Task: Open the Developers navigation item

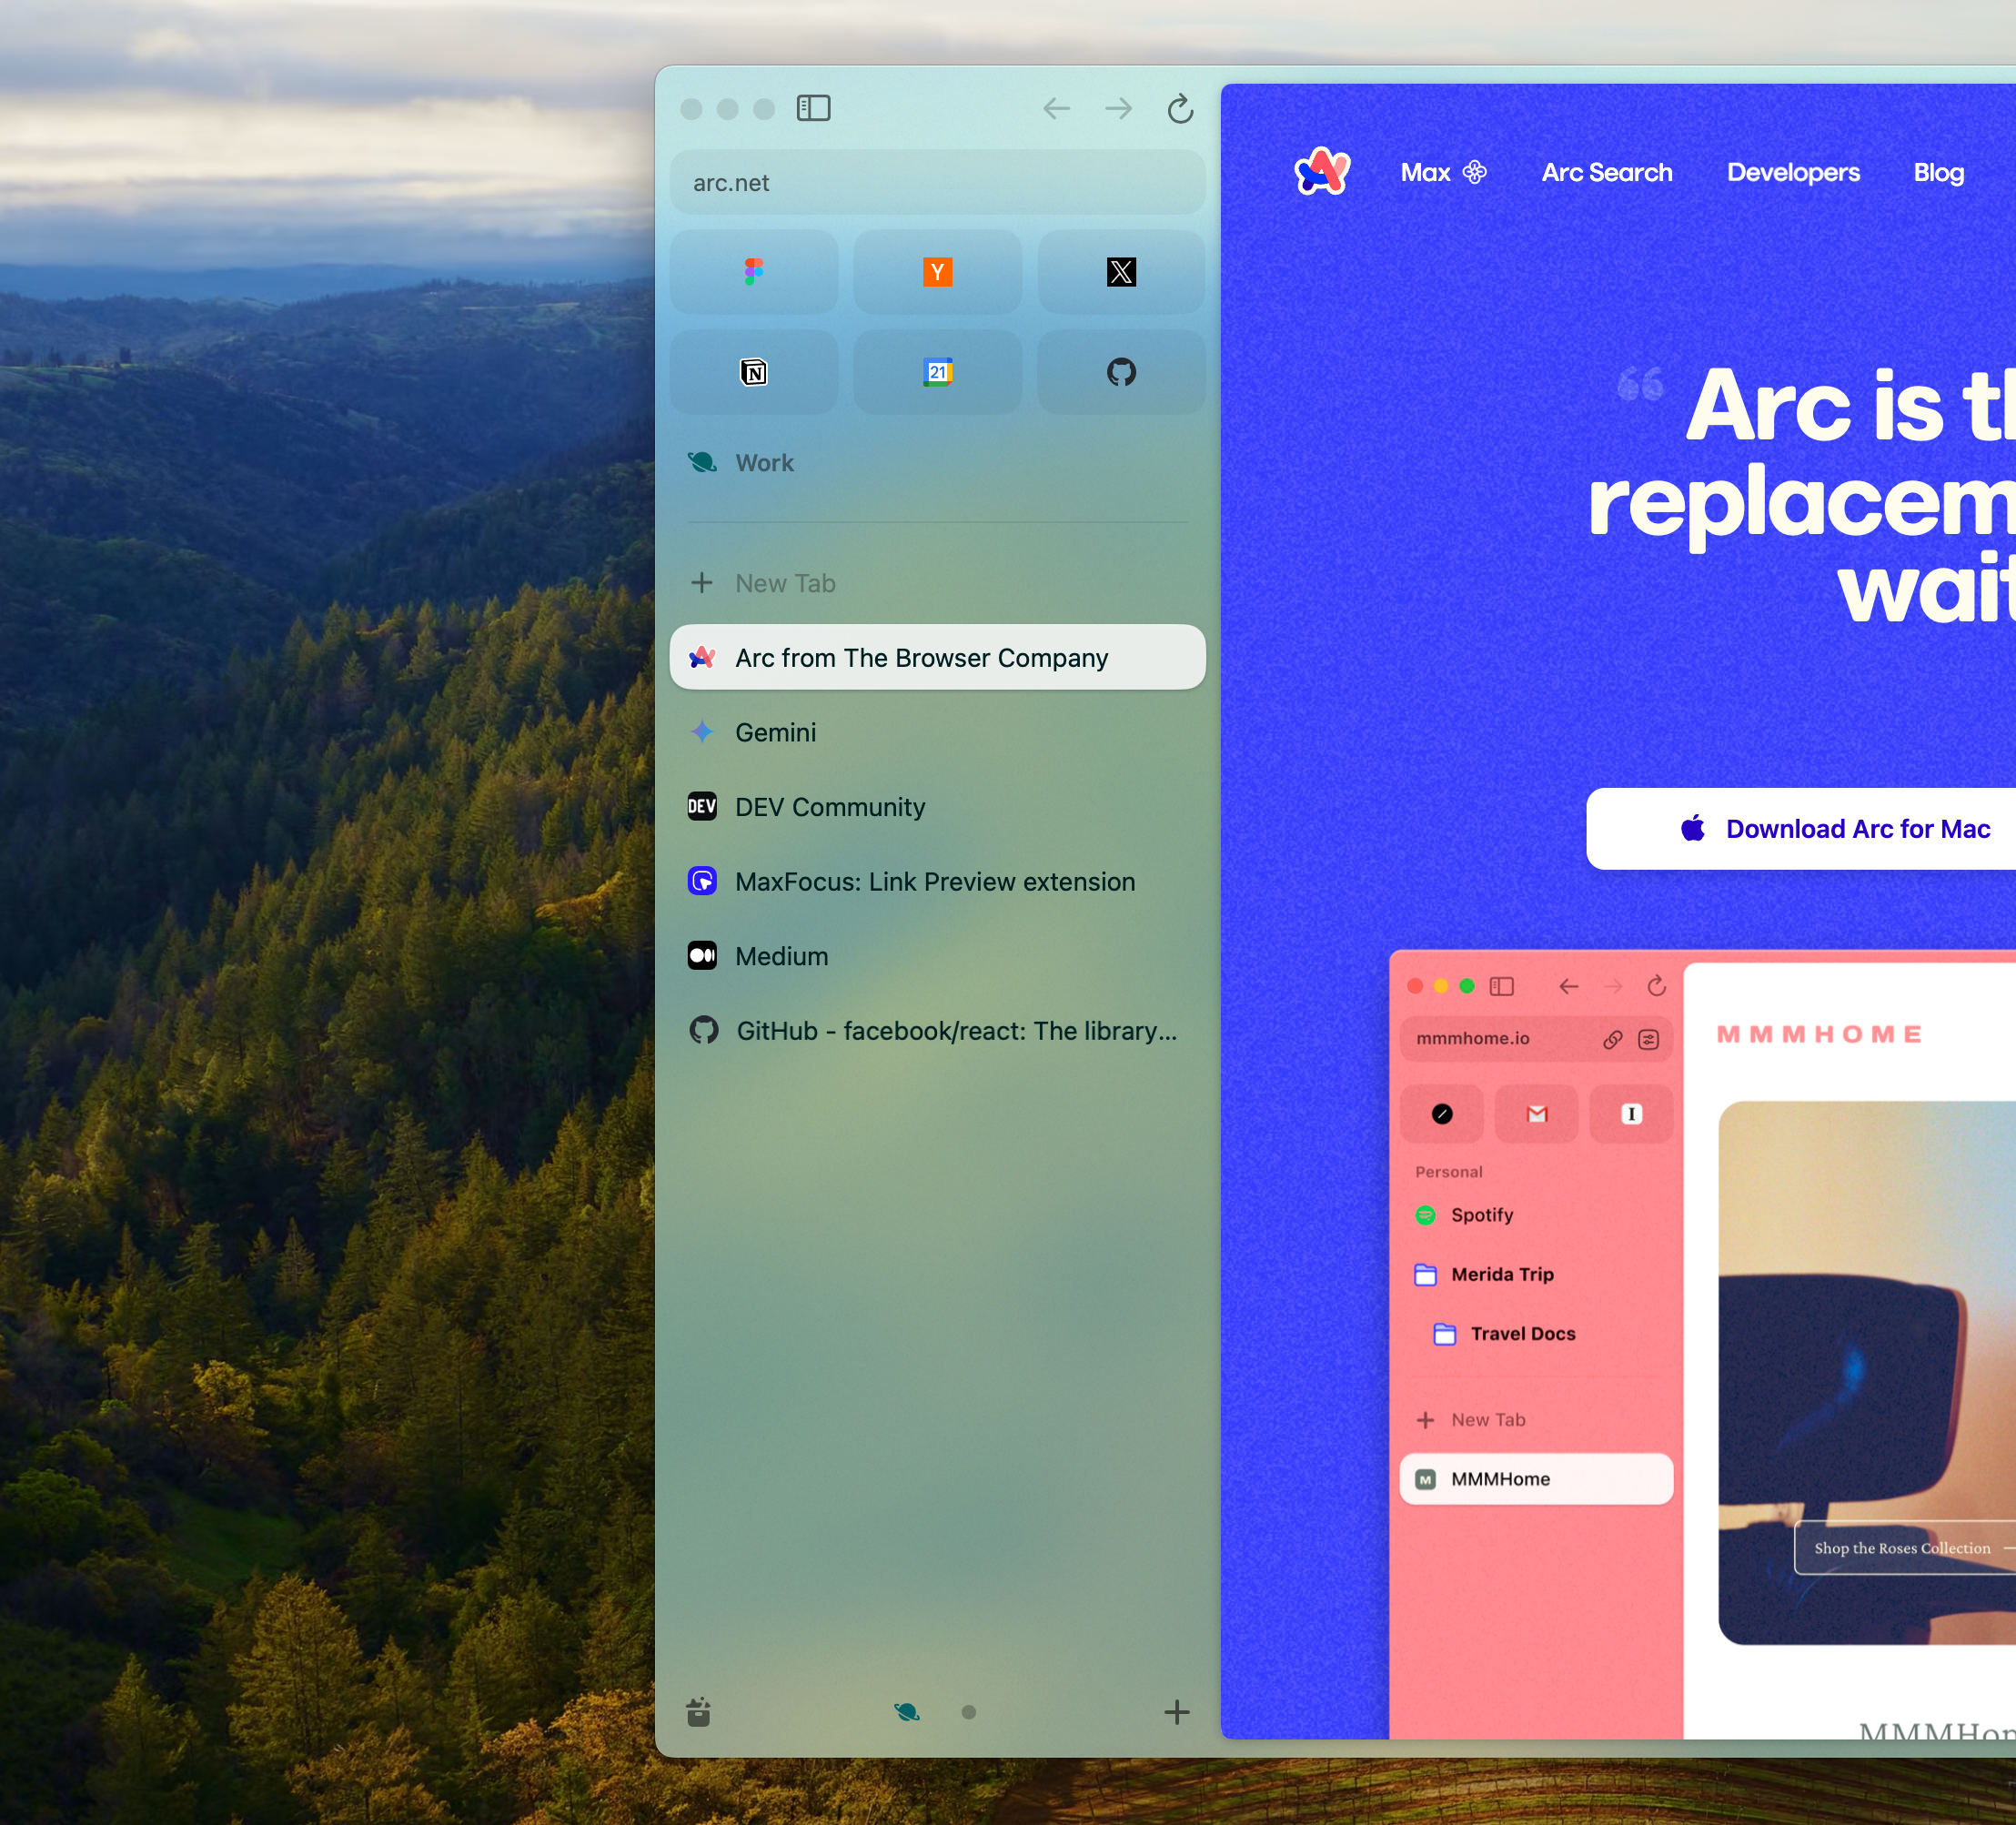Action: coord(1793,172)
